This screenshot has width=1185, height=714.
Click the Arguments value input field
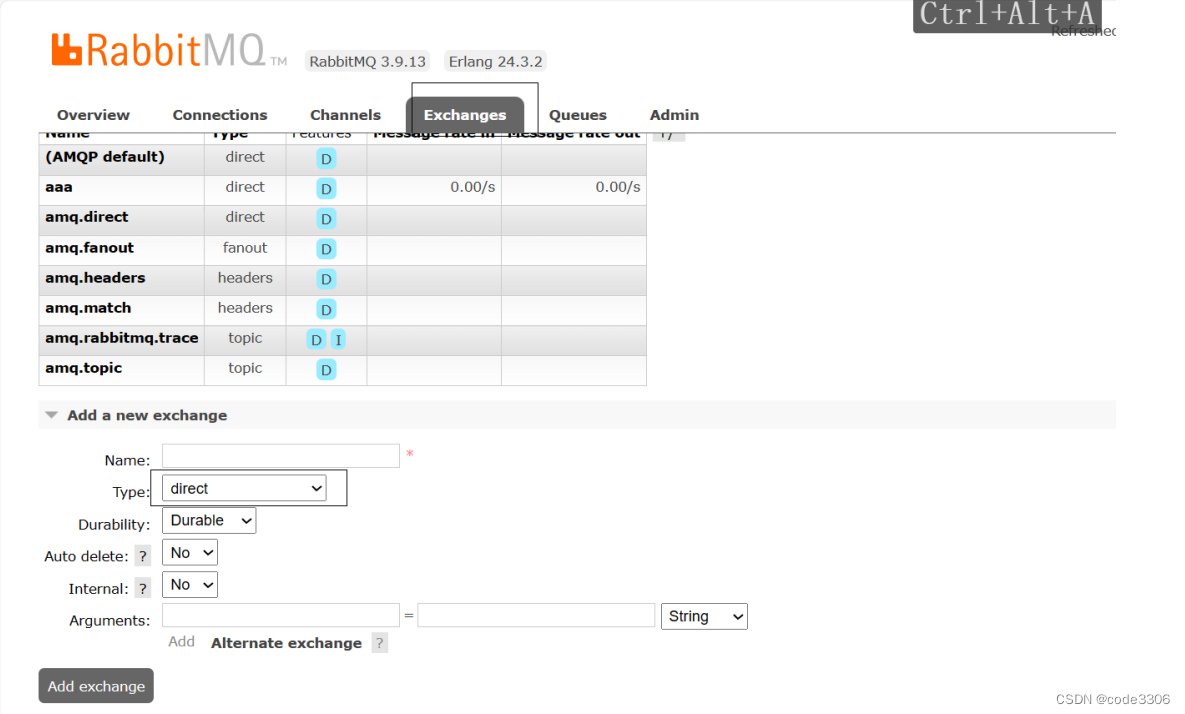[x=536, y=615]
